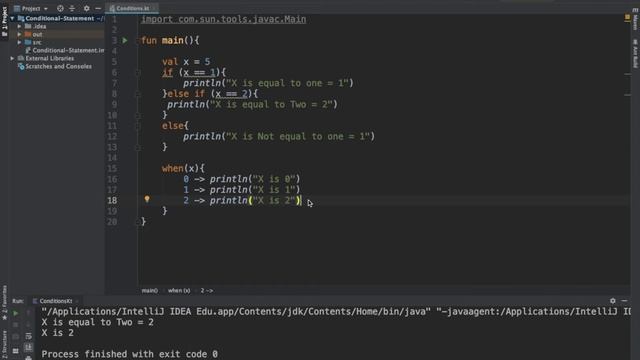Screen dimensions: 640x360
Task: Open the 2: Favorites side tab
Action: 4,303
